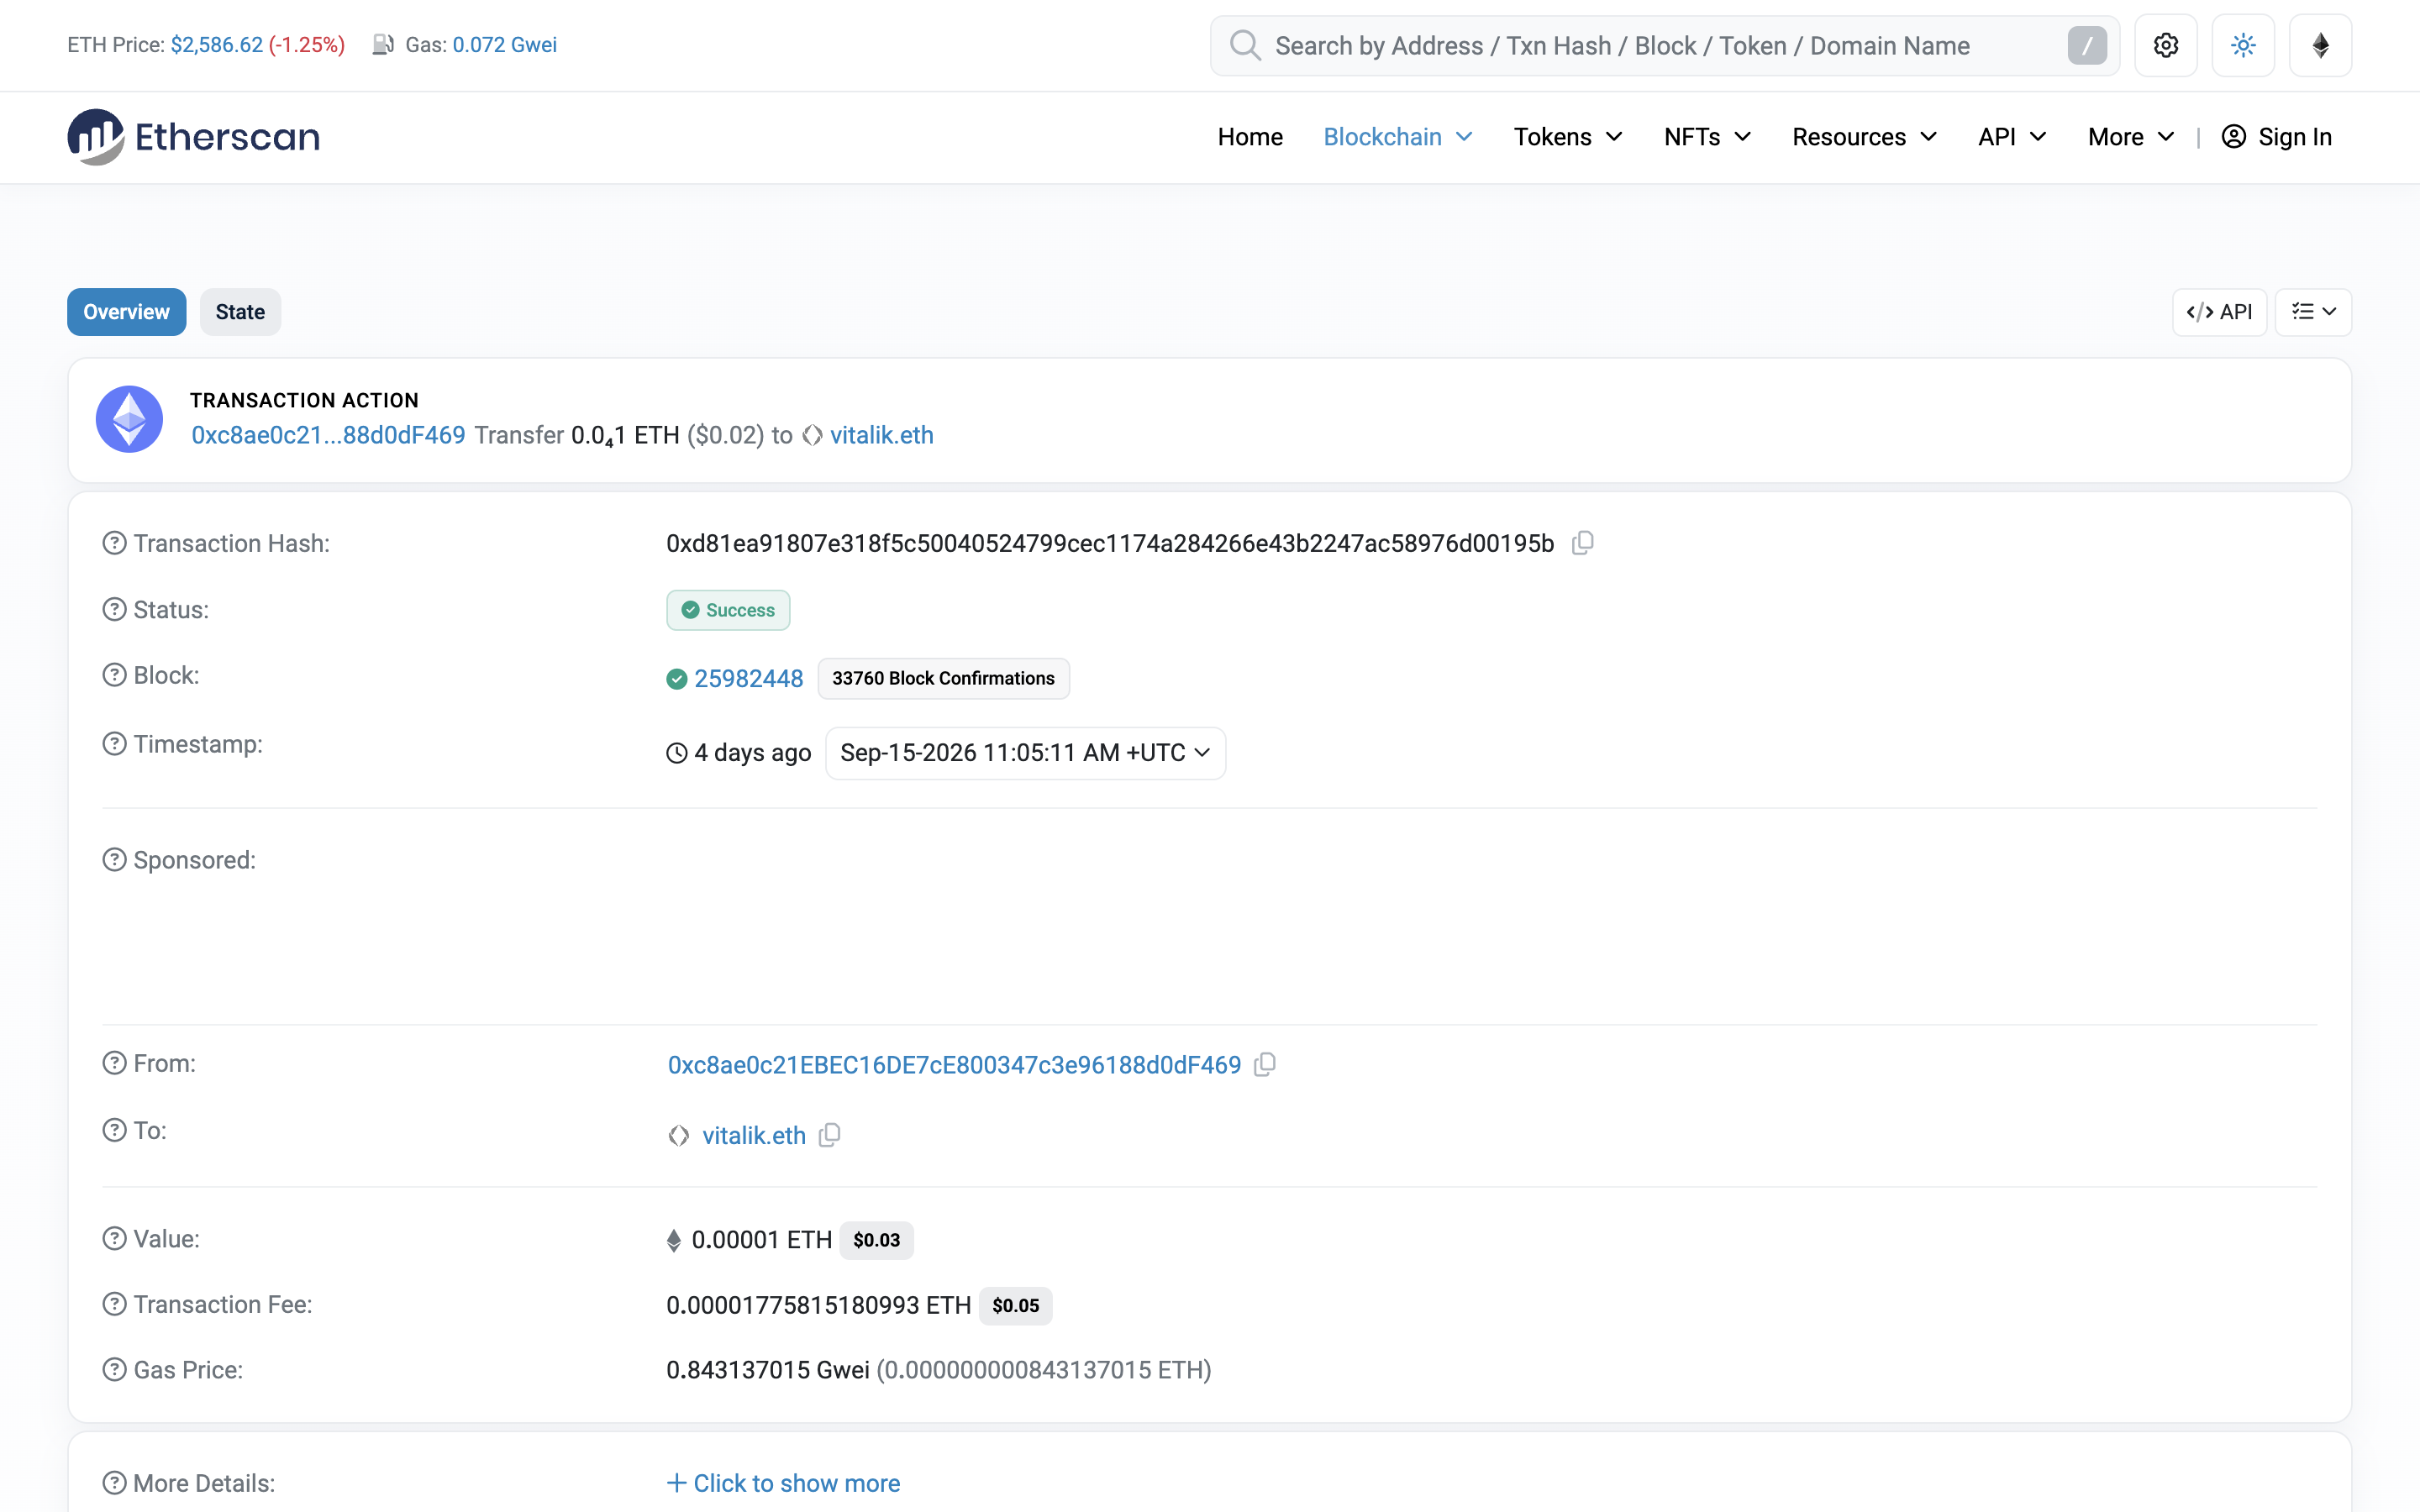This screenshot has width=2420, height=1512.
Task: Click the Timestamp help icon
Action: coord(114,744)
